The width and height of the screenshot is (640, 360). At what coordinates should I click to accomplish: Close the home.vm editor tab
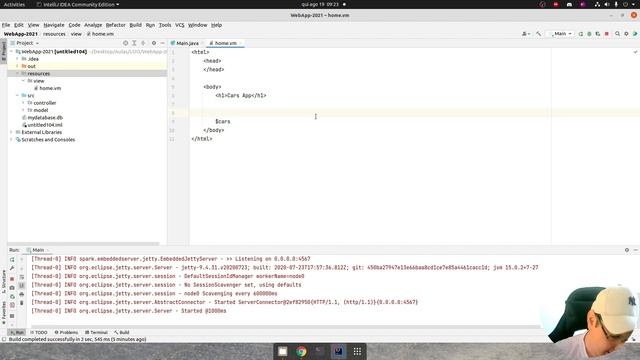240,43
